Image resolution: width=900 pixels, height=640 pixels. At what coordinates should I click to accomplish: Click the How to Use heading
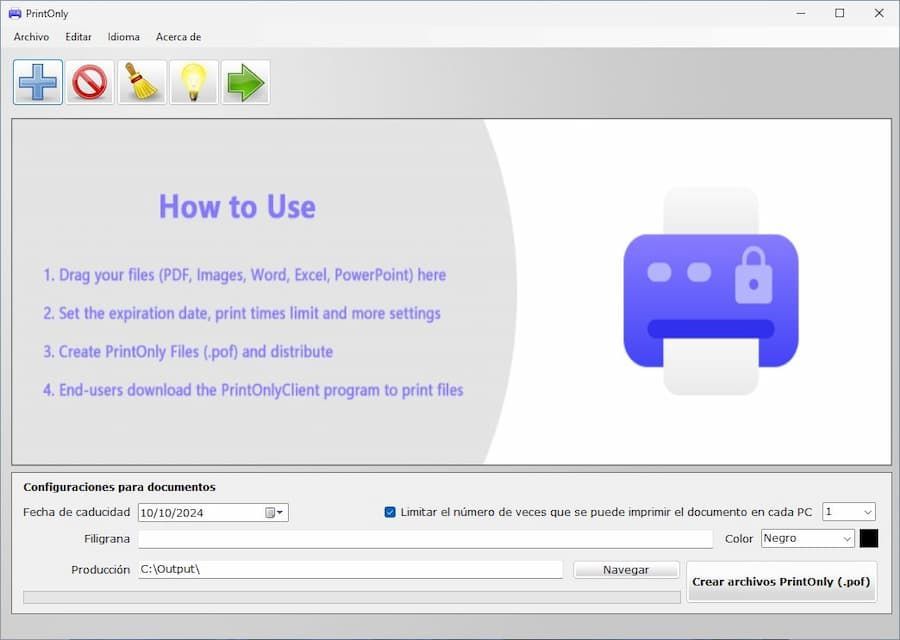pos(237,207)
